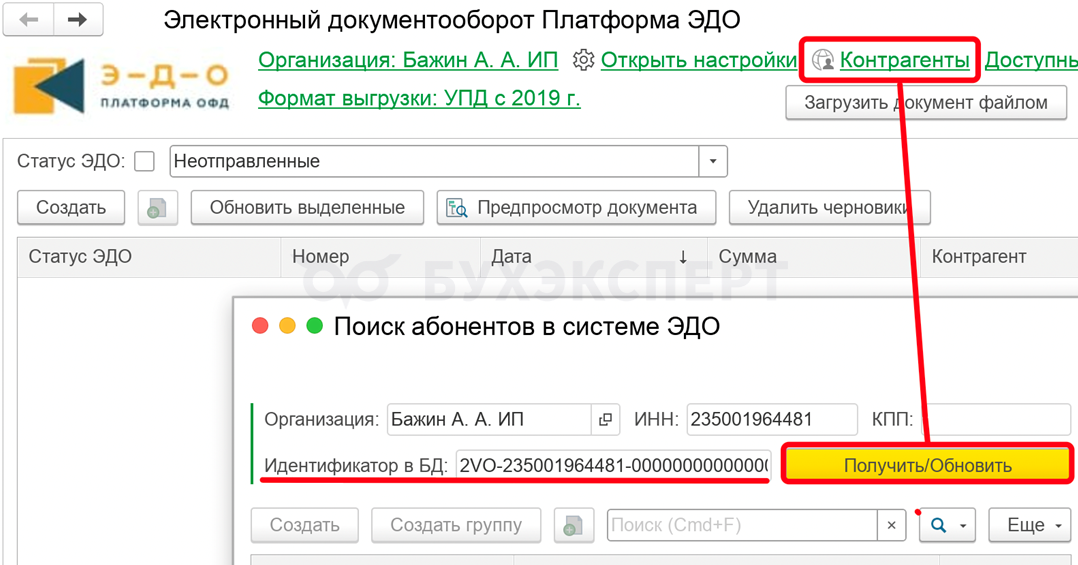Click the open-reference icon in Организация field
This screenshot has width=1078, height=565.
pos(606,419)
